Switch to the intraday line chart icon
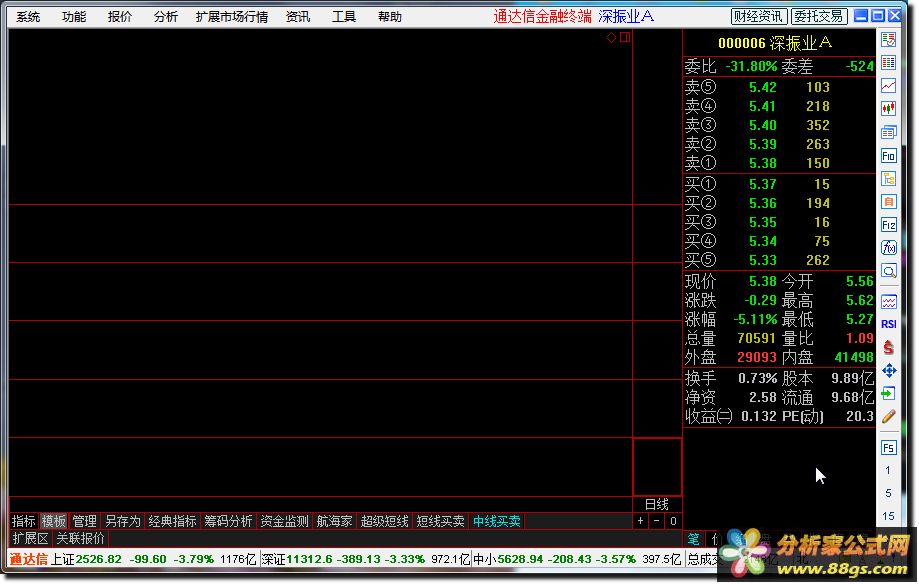The image size is (919, 584). [x=889, y=86]
